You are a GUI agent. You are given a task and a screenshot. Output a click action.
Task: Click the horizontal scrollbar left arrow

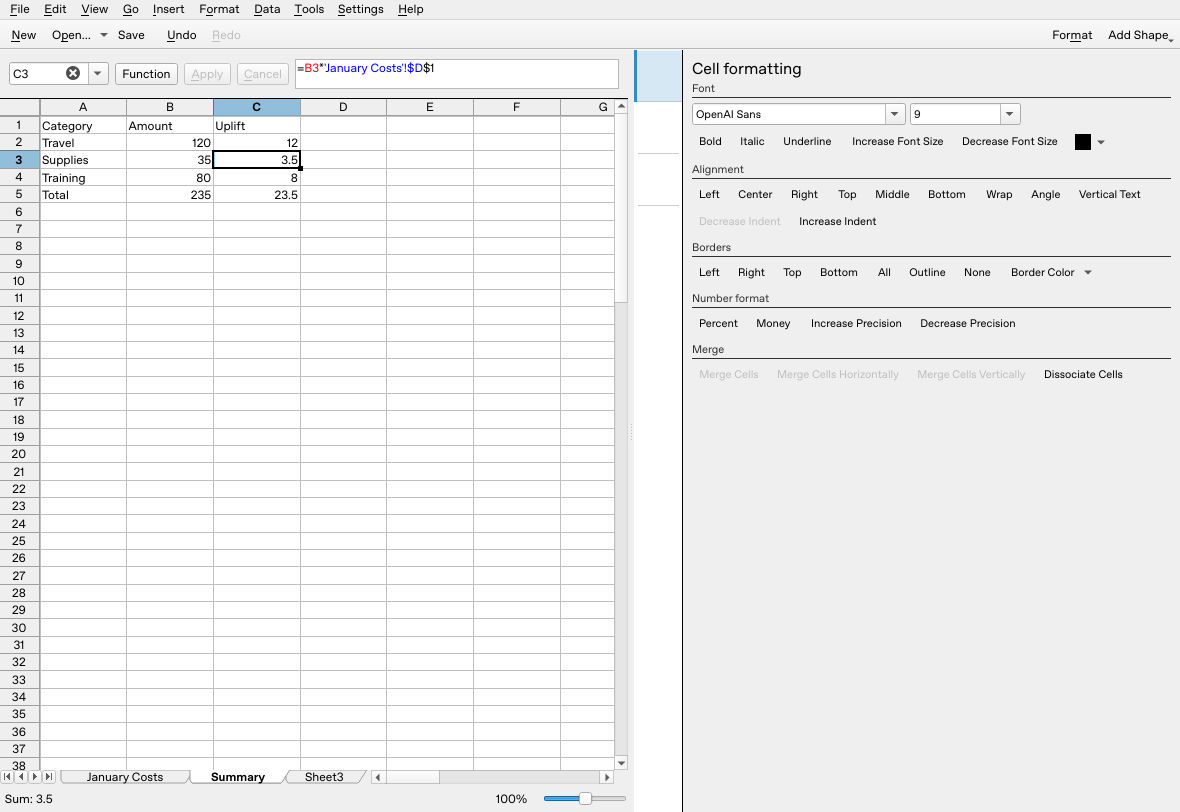(378, 777)
